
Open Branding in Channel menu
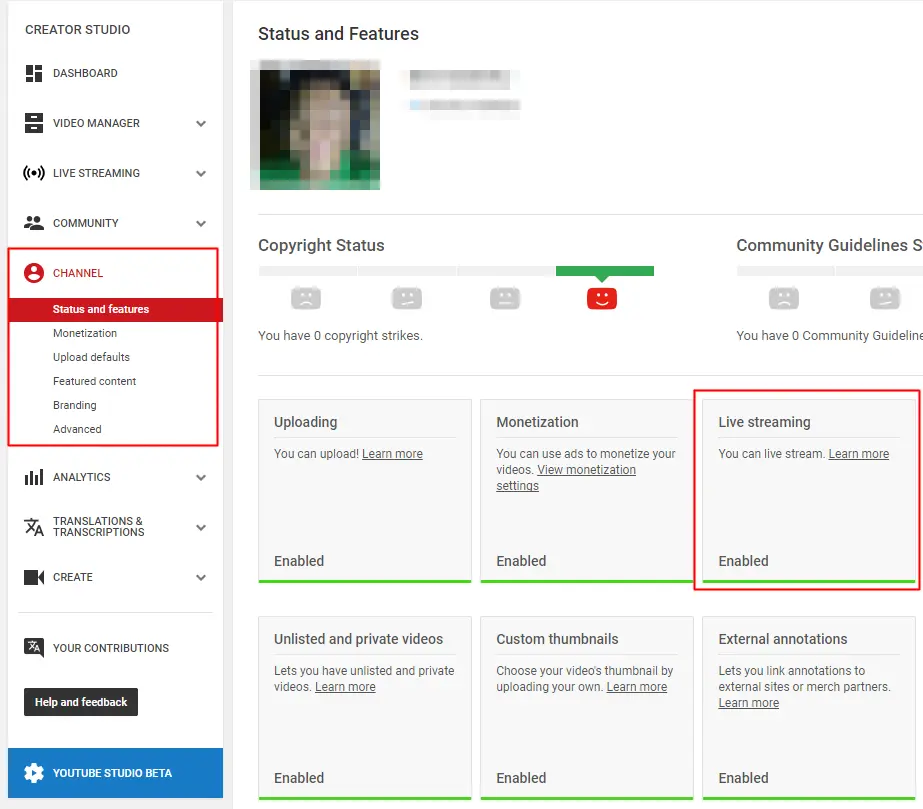pos(75,405)
